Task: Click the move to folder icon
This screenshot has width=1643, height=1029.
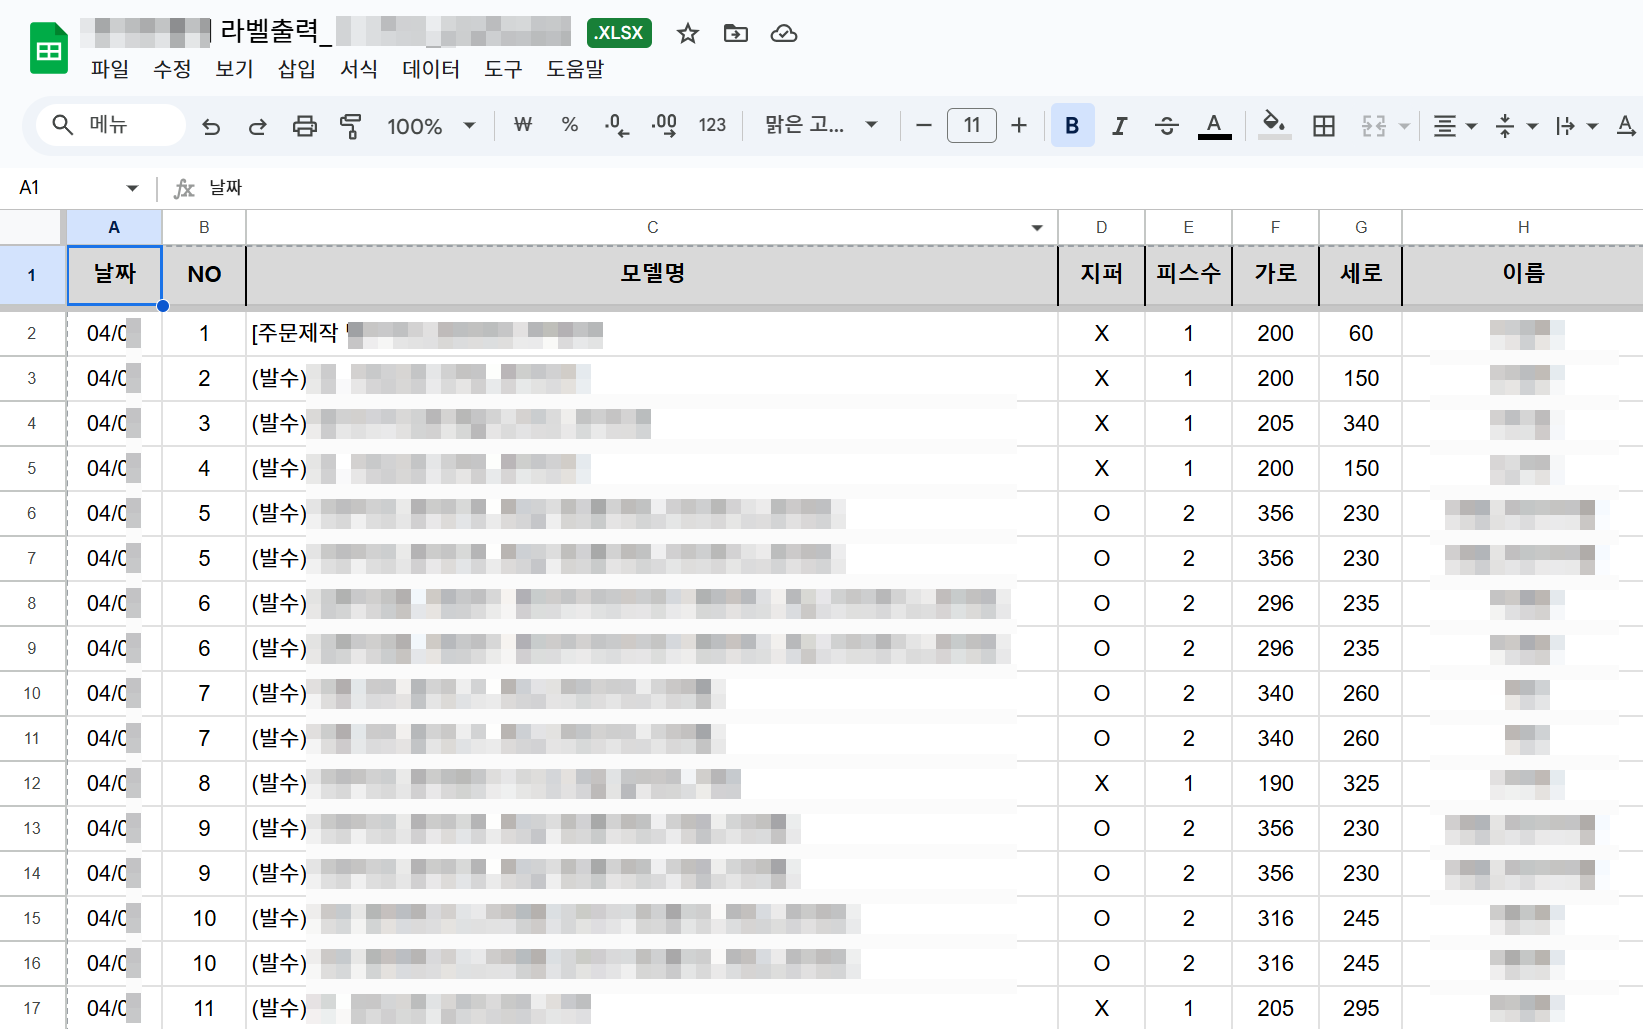Action: [735, 34]
